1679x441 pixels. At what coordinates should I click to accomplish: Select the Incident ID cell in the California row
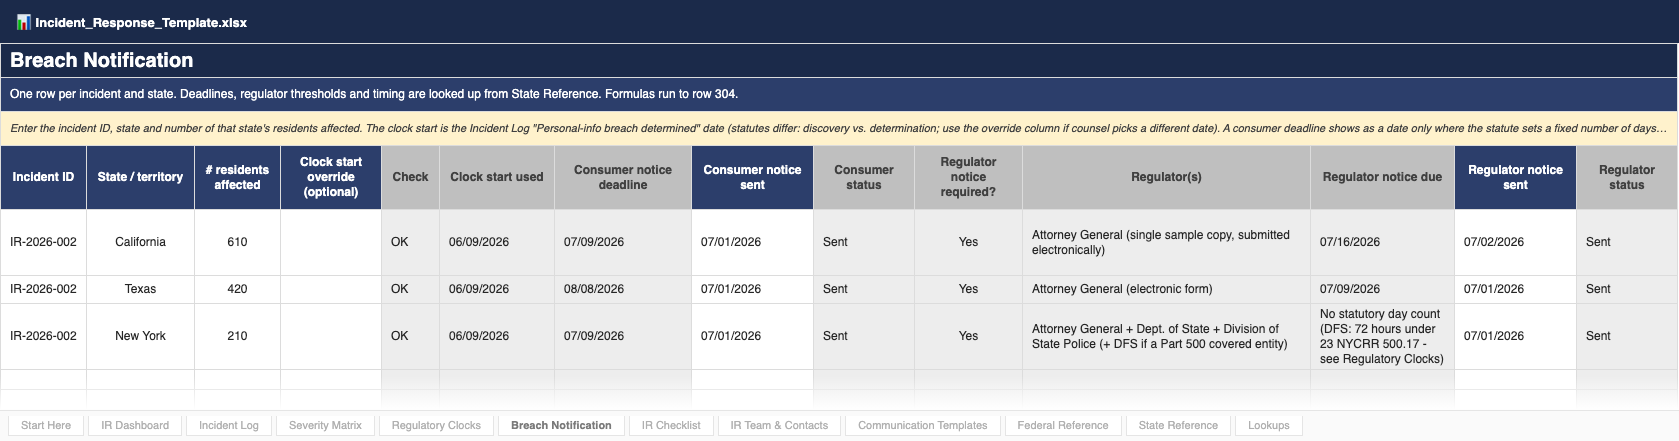pyautogui.click(x=43, y=242)
